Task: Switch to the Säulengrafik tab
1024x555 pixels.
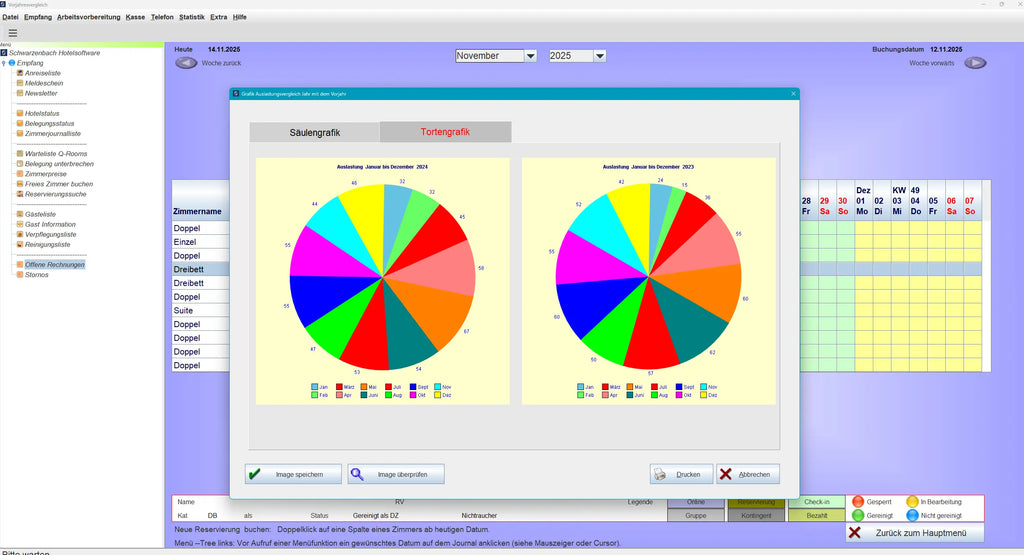Action: [314, 132]
